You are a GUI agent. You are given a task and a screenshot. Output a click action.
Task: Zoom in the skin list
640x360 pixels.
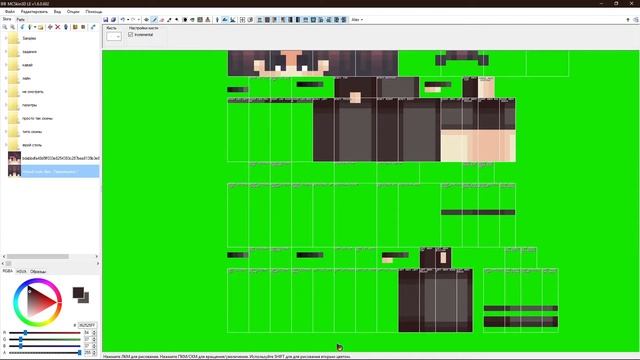[x=5, y=27]
